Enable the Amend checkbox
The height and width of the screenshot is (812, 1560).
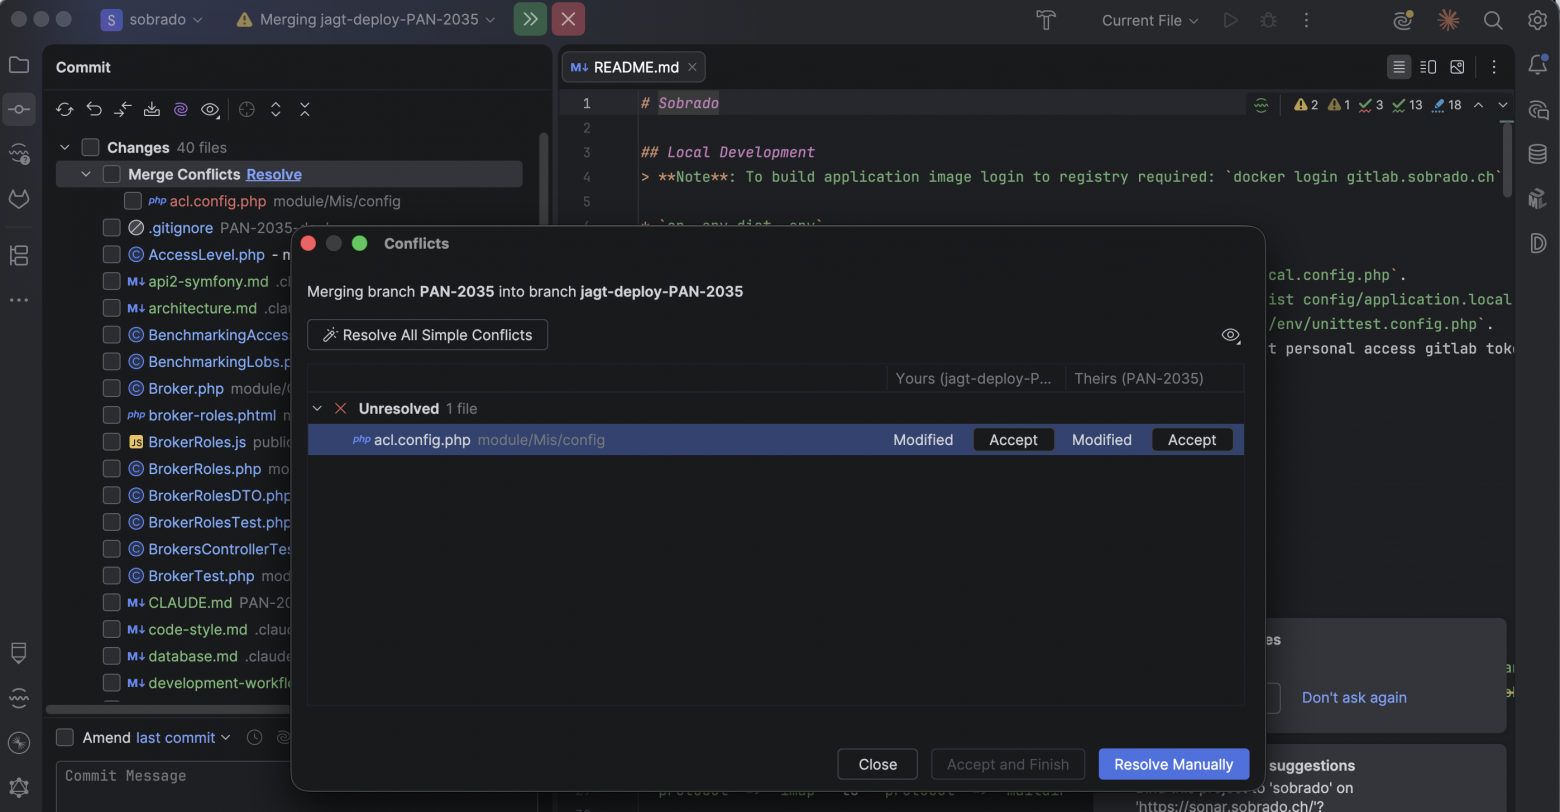[65, 737]
